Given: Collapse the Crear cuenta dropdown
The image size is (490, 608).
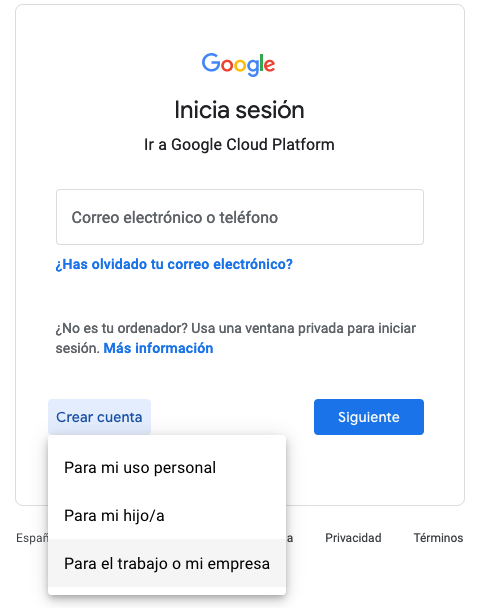Looking at the screenshot, I should [x=99, y=417].
